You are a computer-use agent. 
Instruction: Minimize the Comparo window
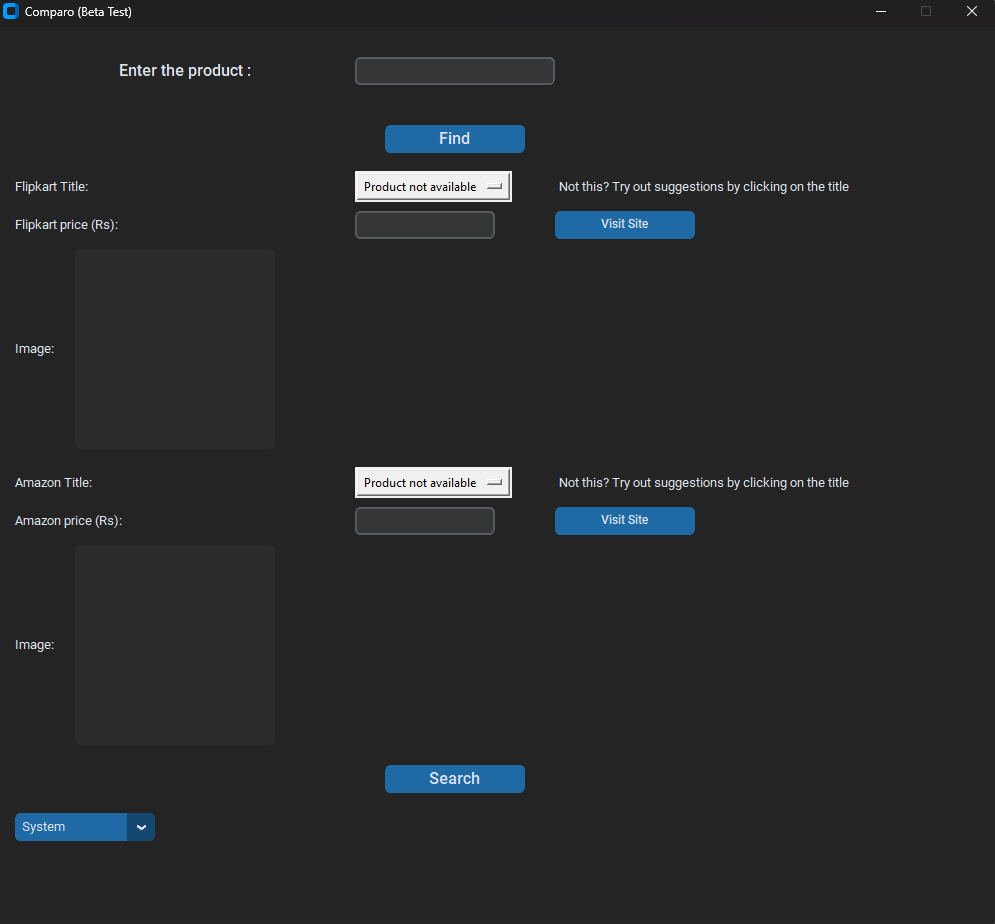(x=881, y=12)
